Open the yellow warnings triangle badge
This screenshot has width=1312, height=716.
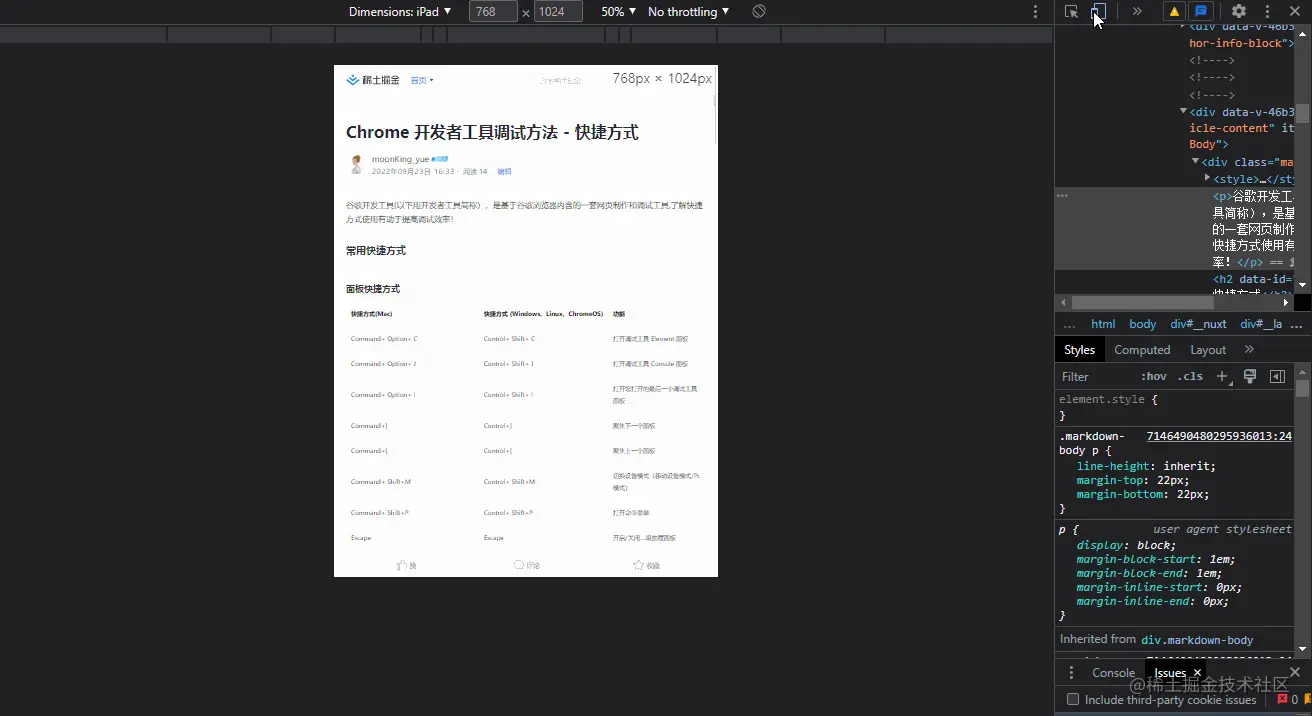[x=1174, y=12]
